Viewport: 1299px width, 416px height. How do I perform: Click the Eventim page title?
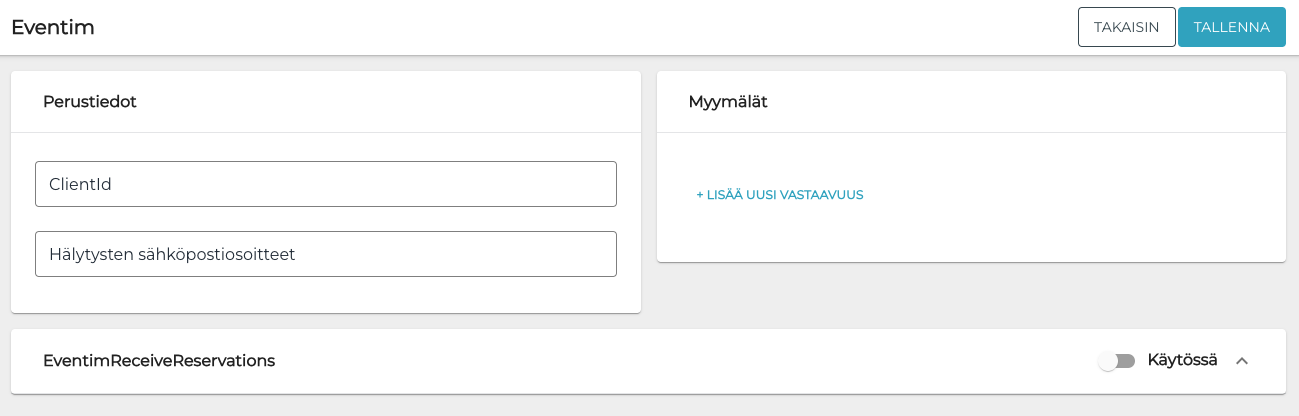click(53, 27)
